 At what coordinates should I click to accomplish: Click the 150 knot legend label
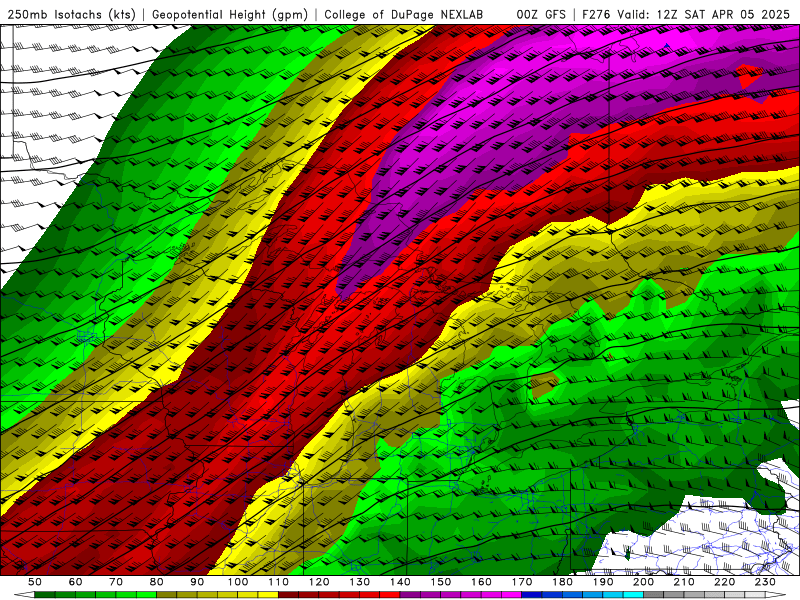[441, 582]
